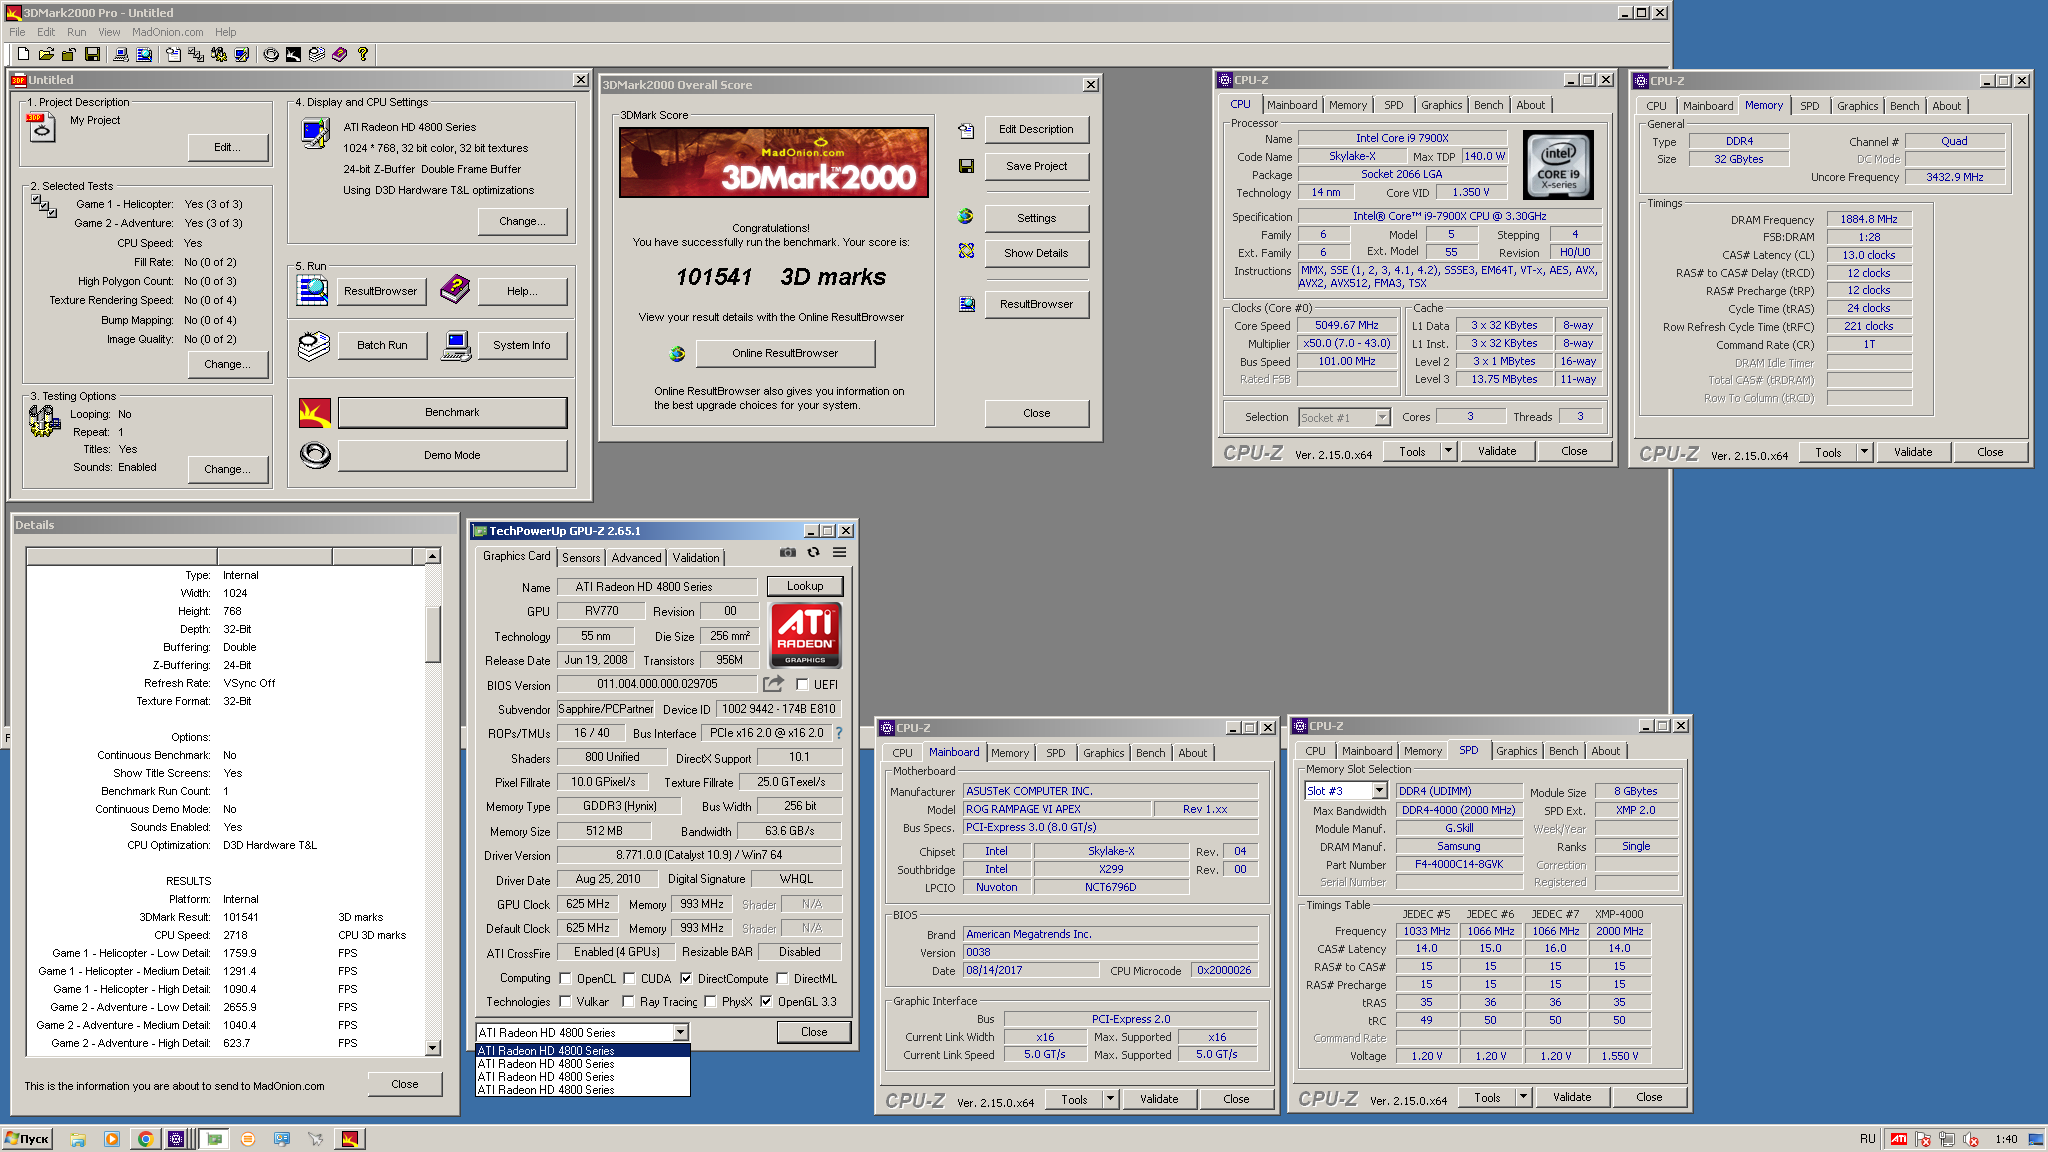This screenshot has width=2048, height=1152.
Task: Click the open project folder toolbar icon
Action: point(46,54)
